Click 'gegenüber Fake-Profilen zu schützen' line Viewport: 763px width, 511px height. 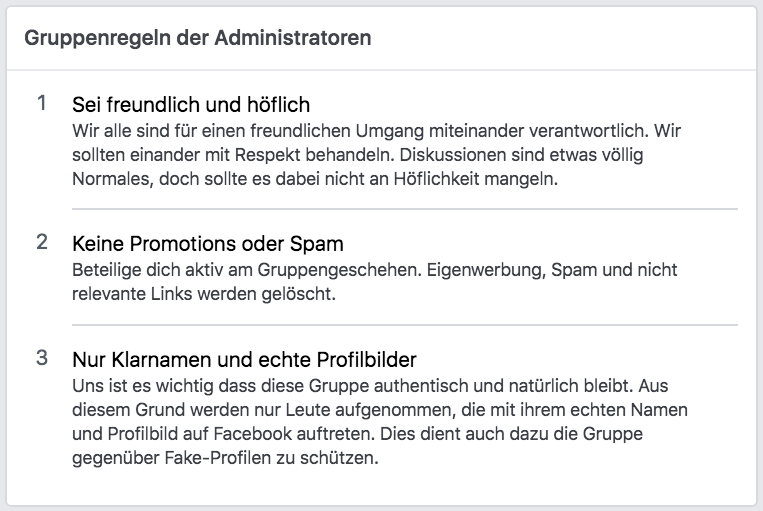pyautogui.click(x=225, y=458)
